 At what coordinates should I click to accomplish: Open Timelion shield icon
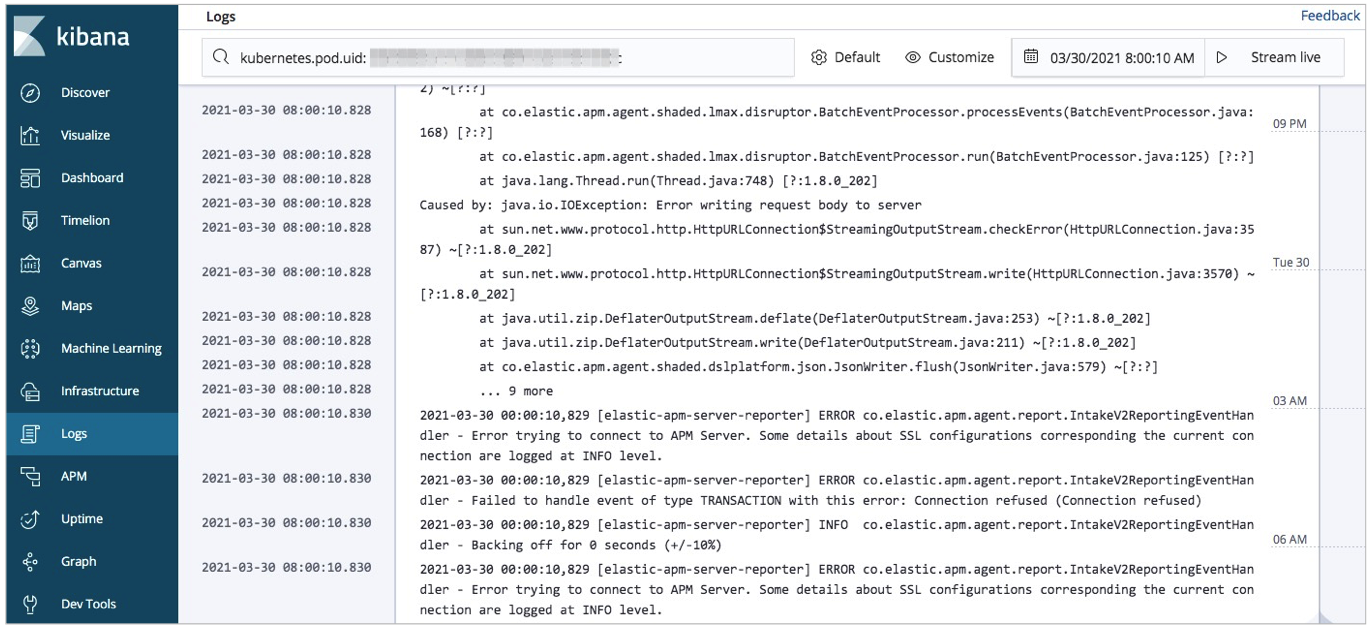click(30, 221)
